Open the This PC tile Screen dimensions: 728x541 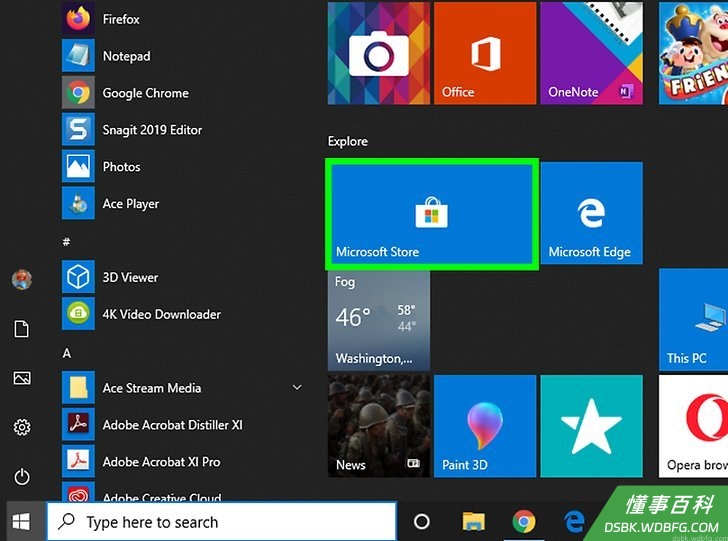[693, 320]
